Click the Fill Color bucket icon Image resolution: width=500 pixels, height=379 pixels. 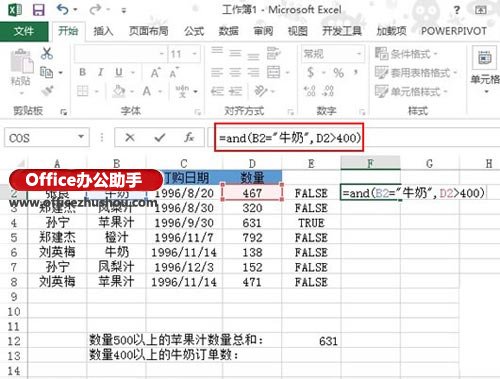point(119,91)
